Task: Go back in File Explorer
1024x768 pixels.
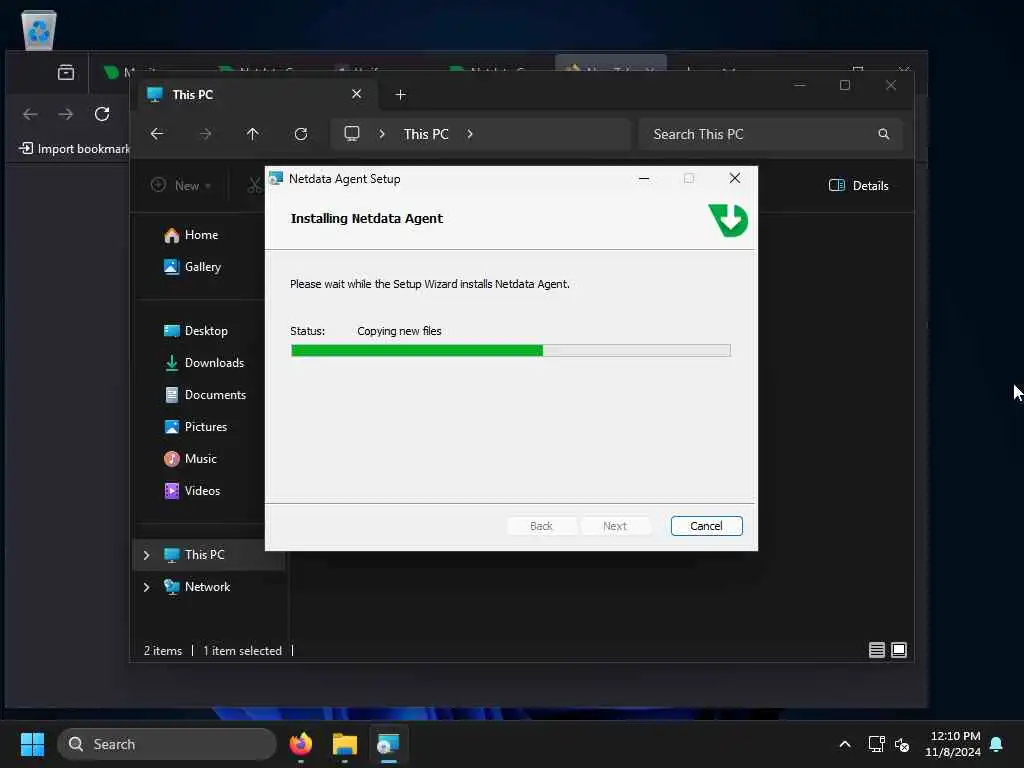Action: tap(157, 134)
